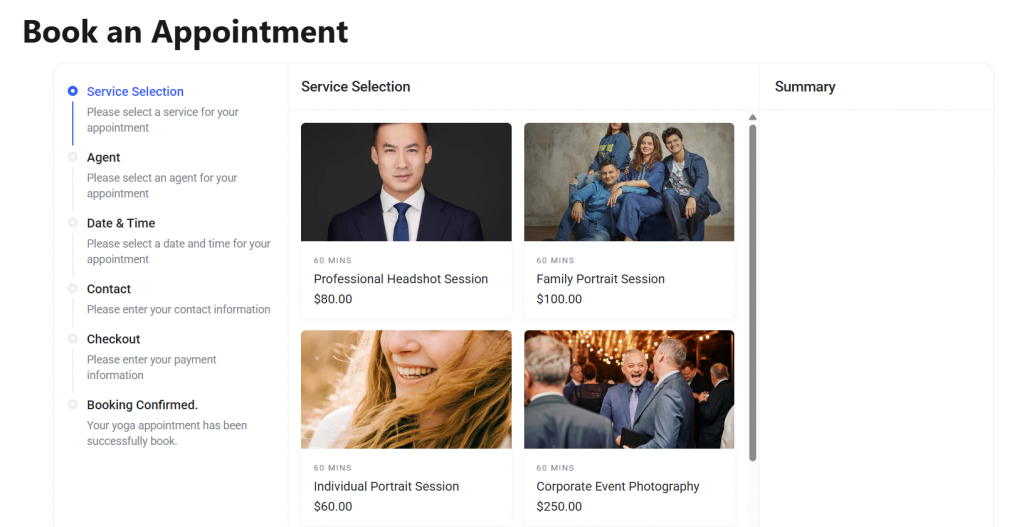This screenshot has width=1024, height=527.
Task: Click the Contact step bullet indicator
Action: (73, 289)
